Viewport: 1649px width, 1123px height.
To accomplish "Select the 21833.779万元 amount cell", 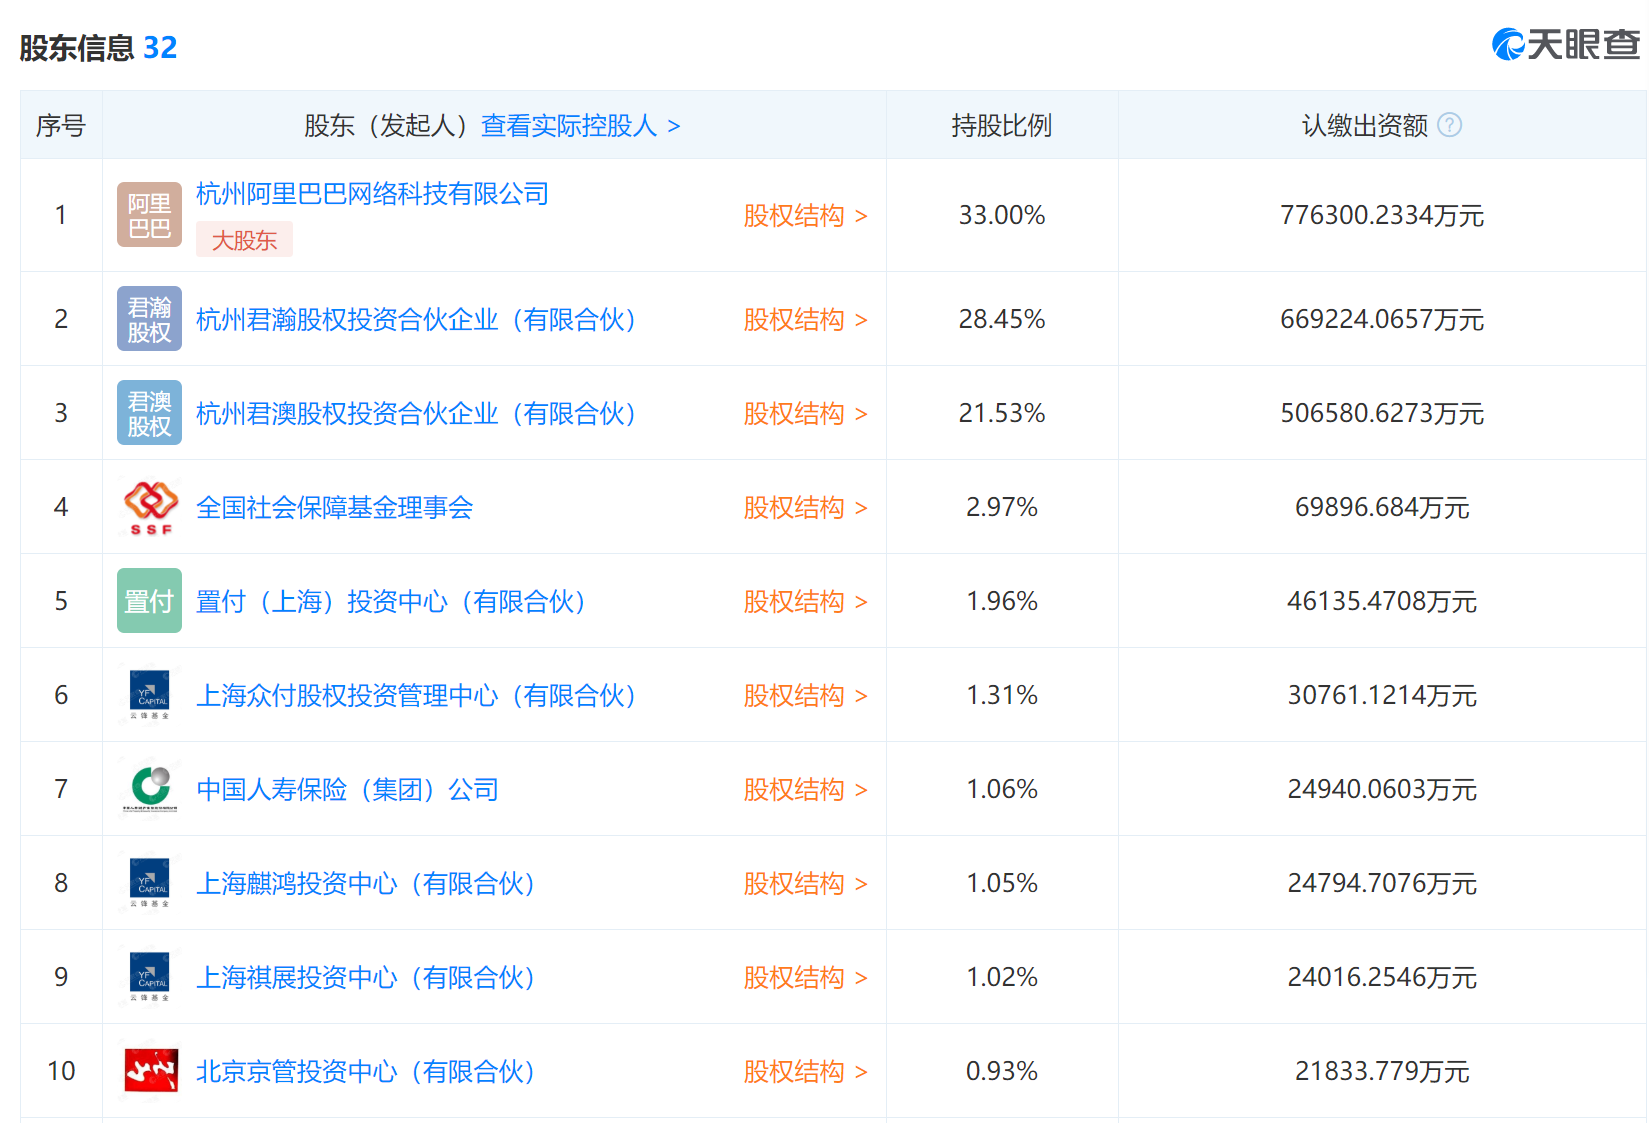I will (x=1382, y=1072).
